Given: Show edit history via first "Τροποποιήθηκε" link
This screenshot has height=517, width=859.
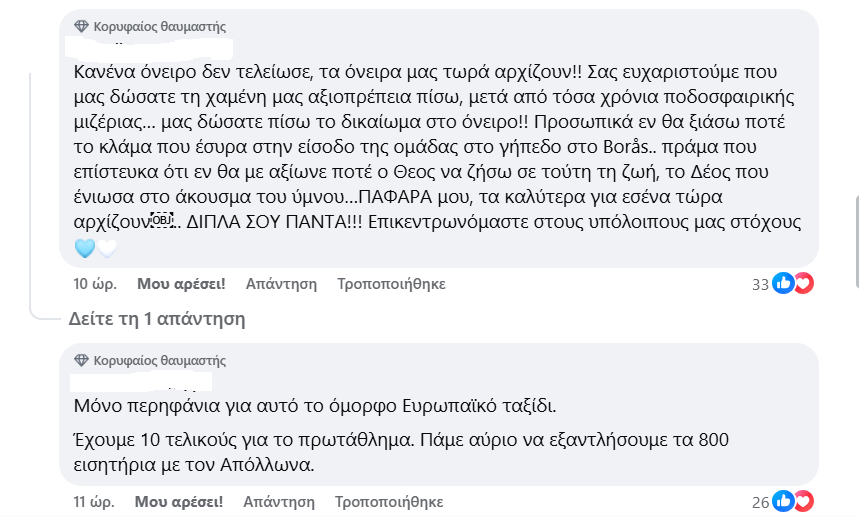Looking at the screenshot, I should coord(391,284).
